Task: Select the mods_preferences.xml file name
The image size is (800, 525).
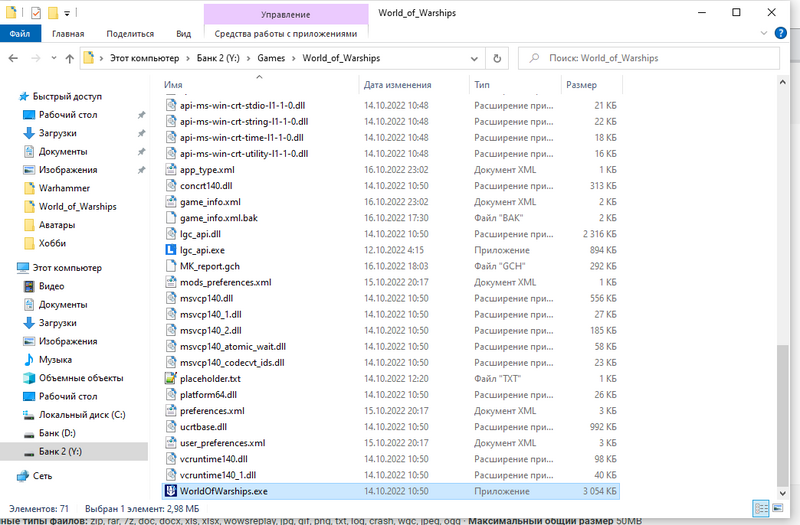Action: (x=226, y=282)
